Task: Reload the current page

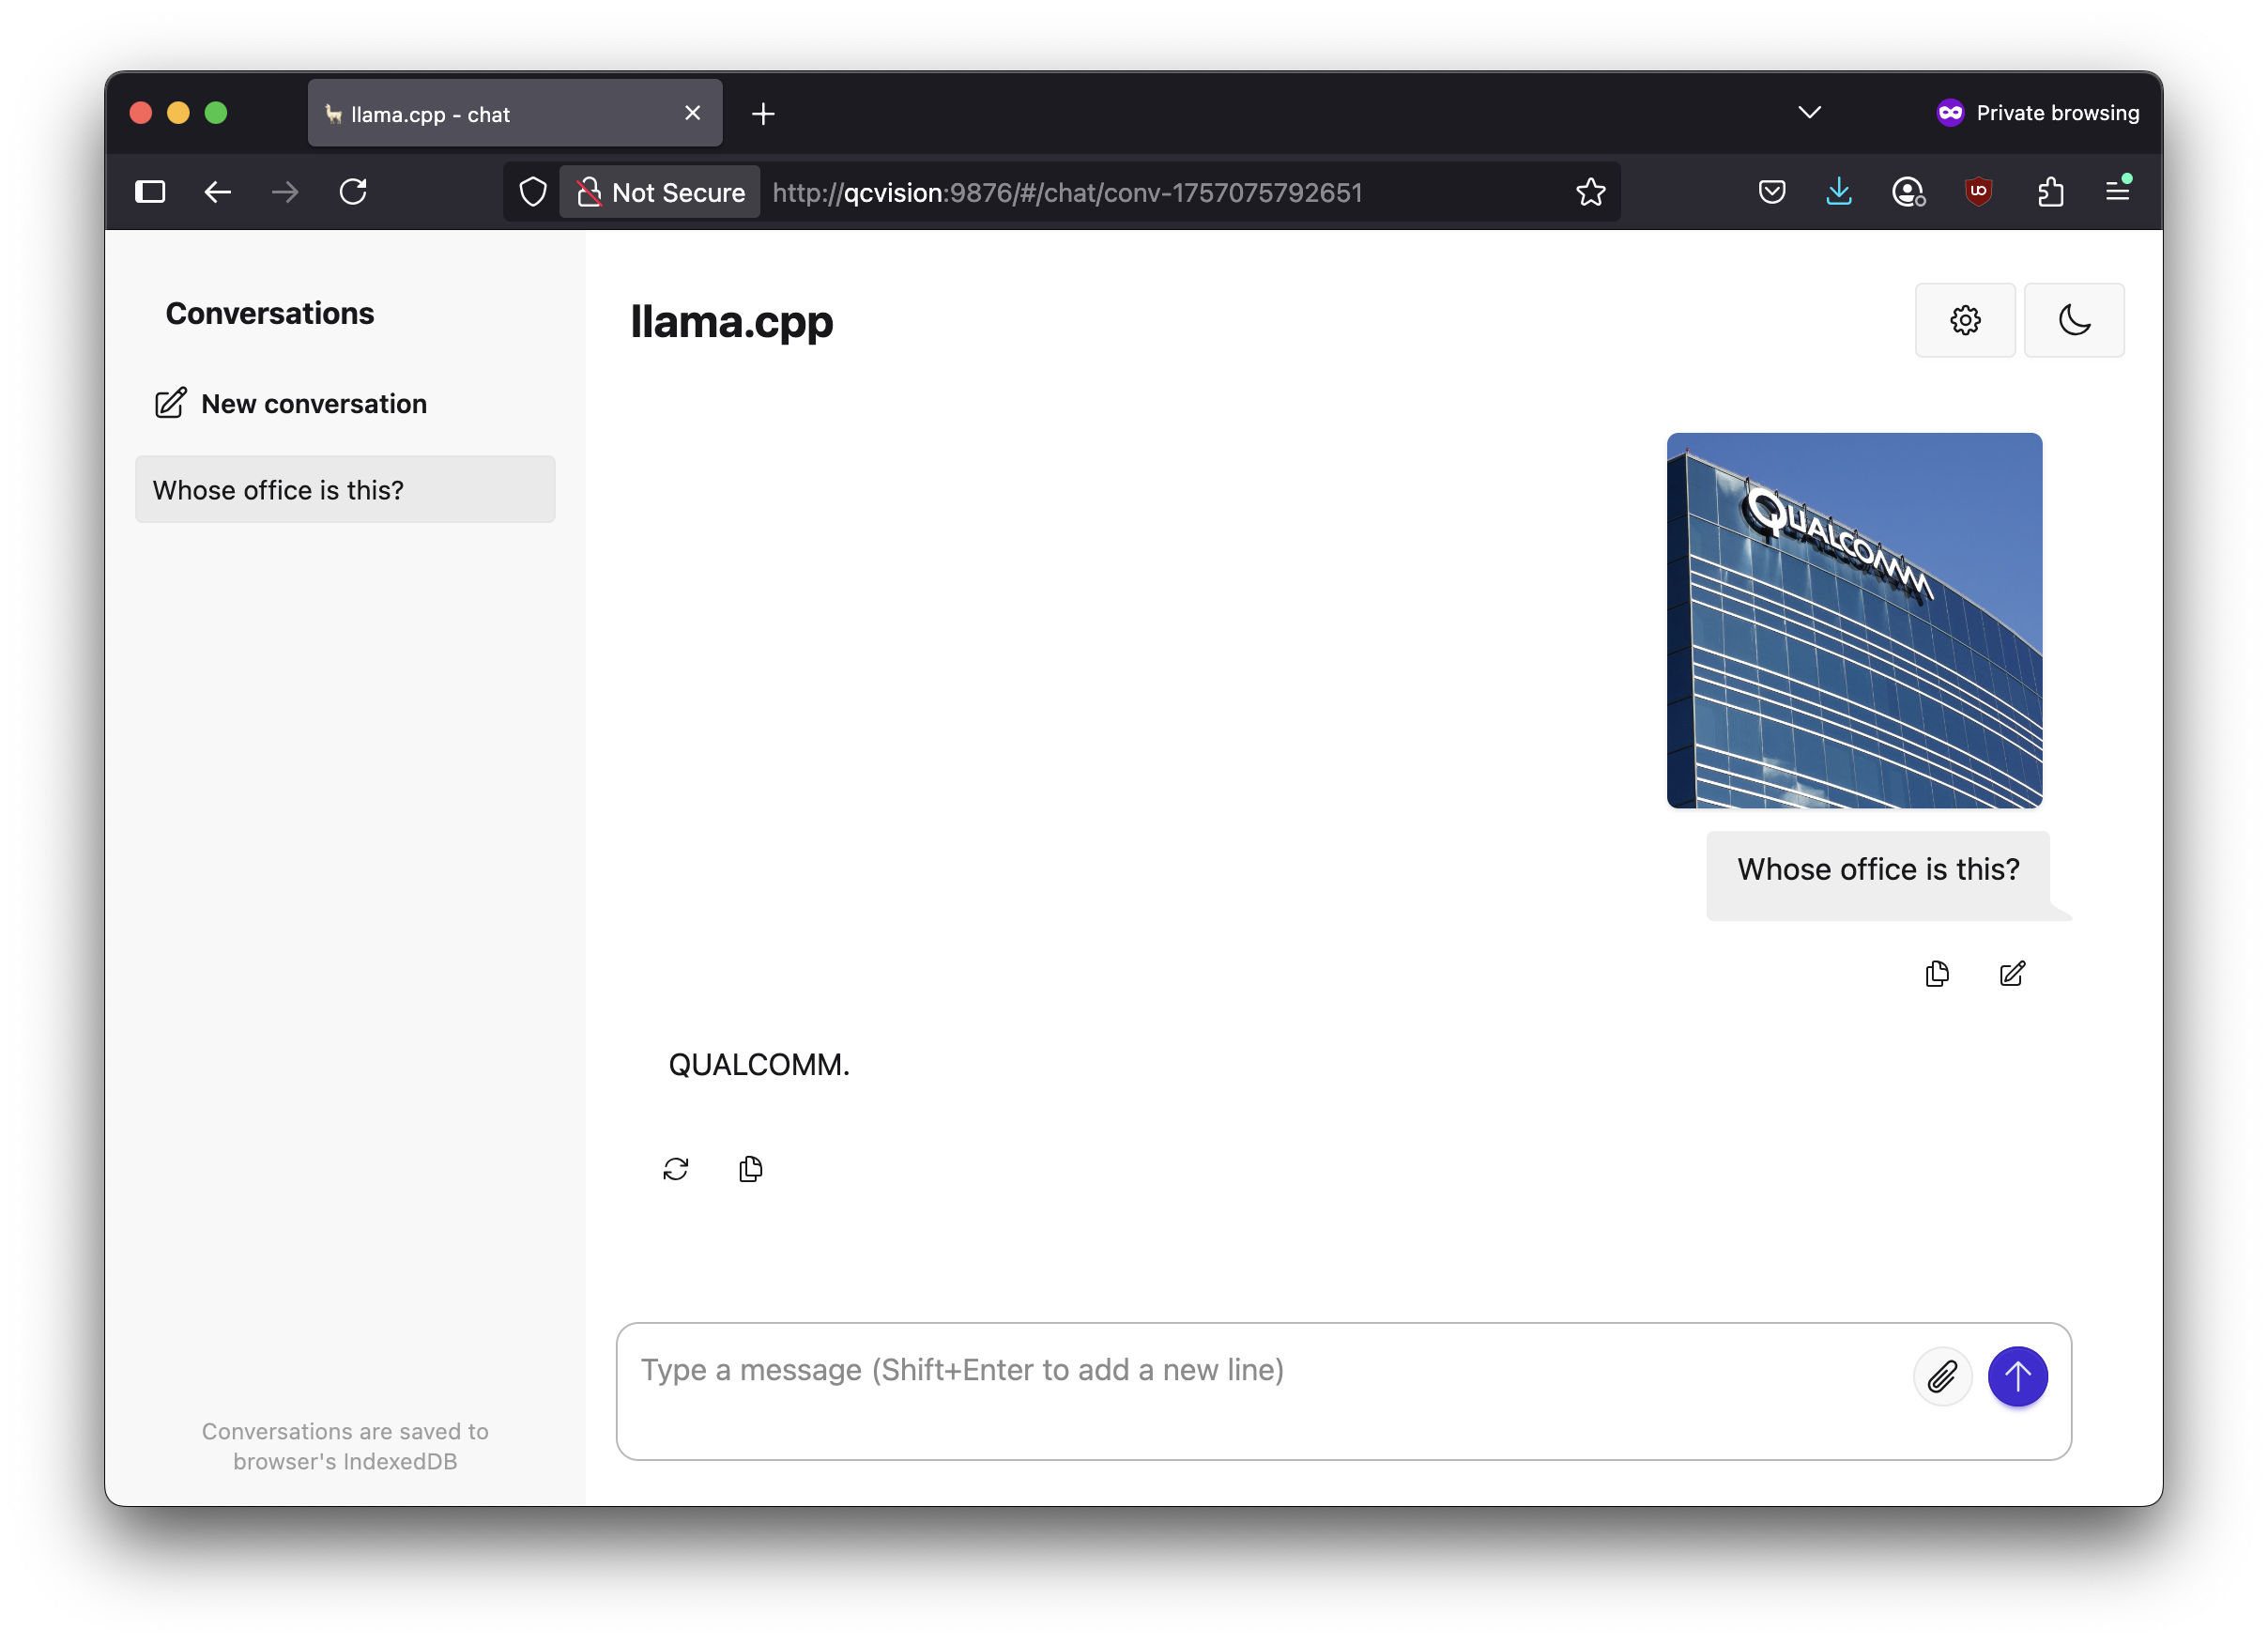Action: 353,191
